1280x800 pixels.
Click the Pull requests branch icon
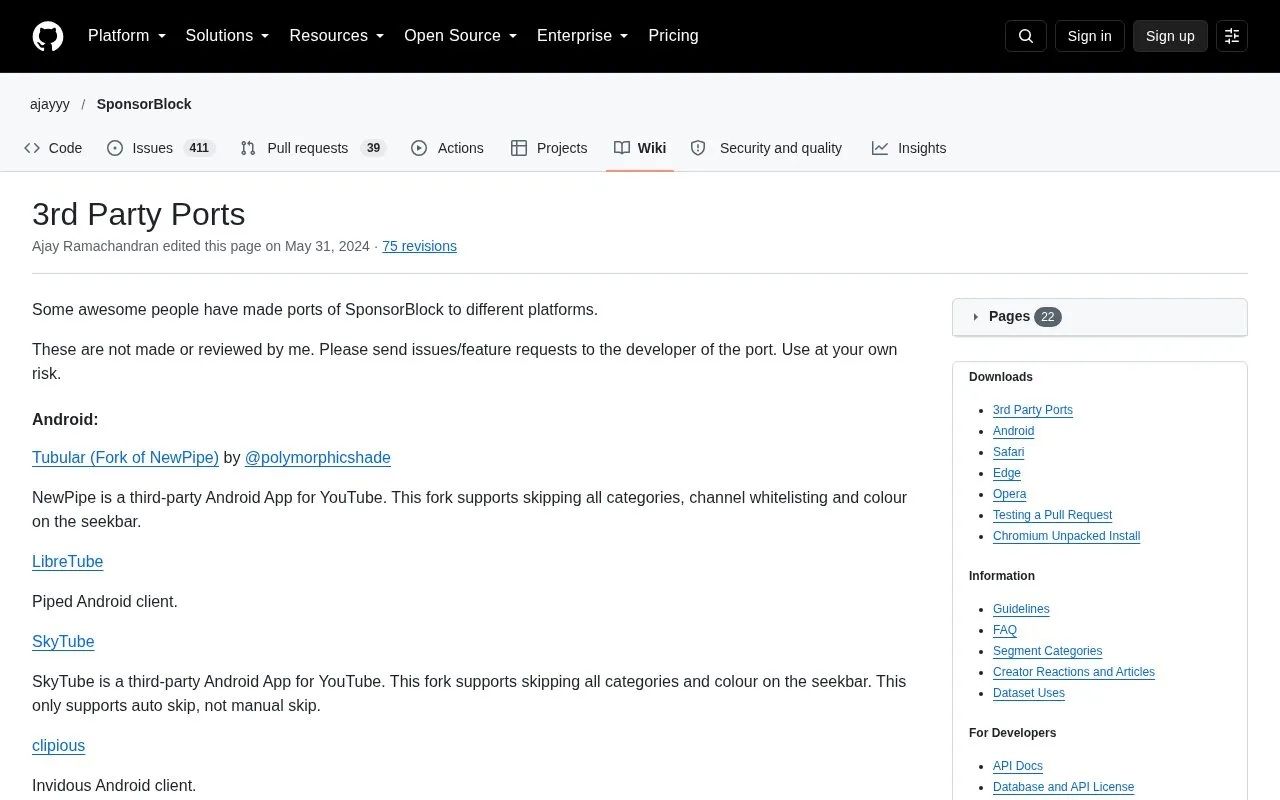coord(248,148)
